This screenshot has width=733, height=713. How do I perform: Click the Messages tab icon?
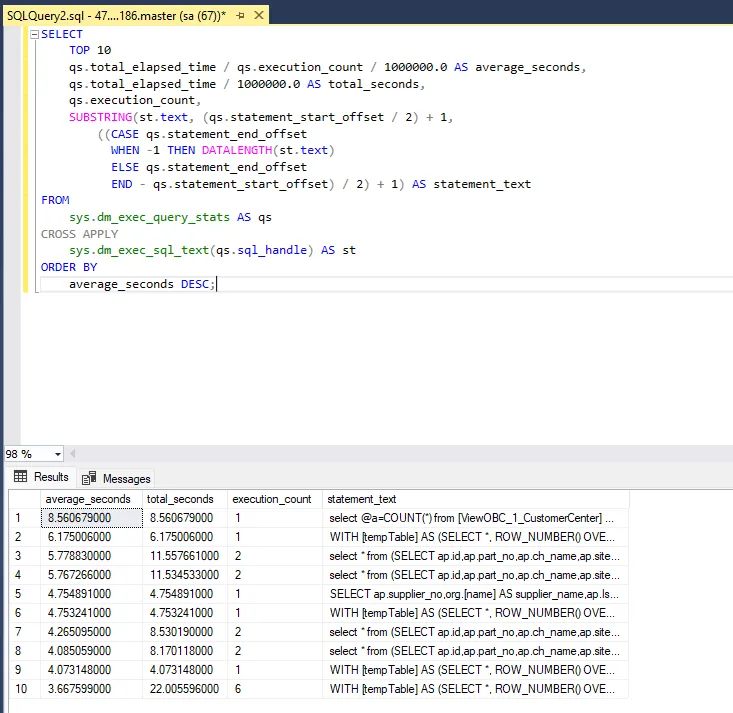click(x=89, y=478)
